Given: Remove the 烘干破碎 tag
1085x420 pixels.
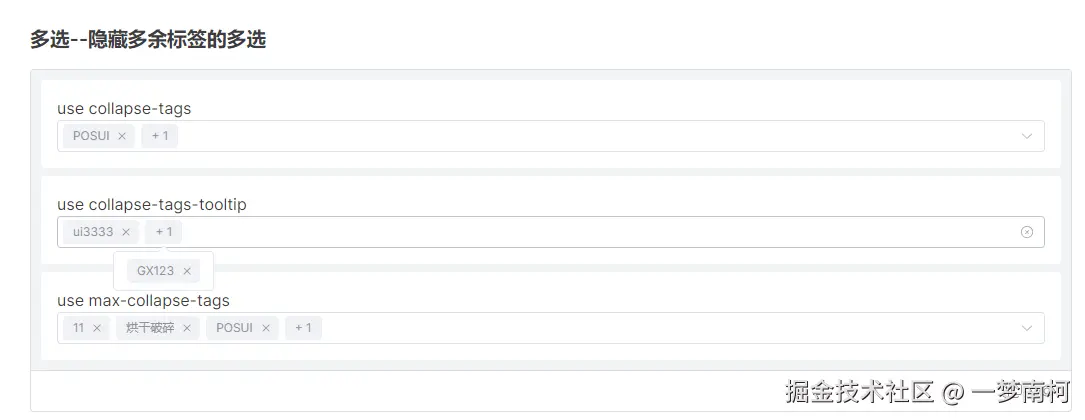Looking at the screenshot, I should pos(187,328).
